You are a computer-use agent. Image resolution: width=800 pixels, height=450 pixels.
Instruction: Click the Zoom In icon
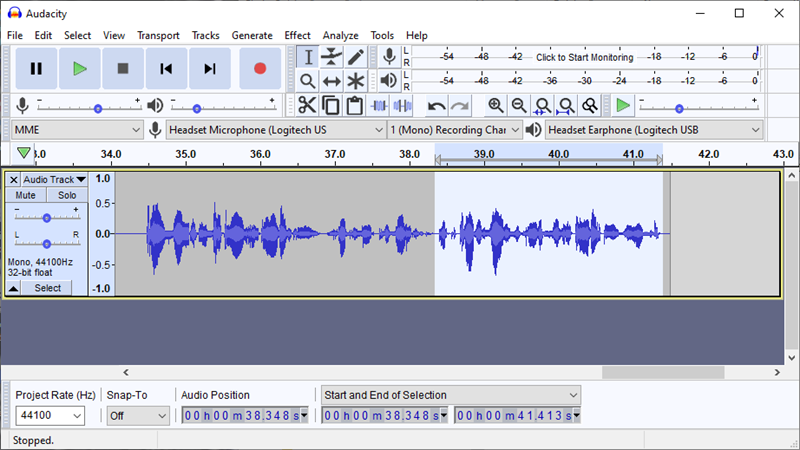click(495, 106)
